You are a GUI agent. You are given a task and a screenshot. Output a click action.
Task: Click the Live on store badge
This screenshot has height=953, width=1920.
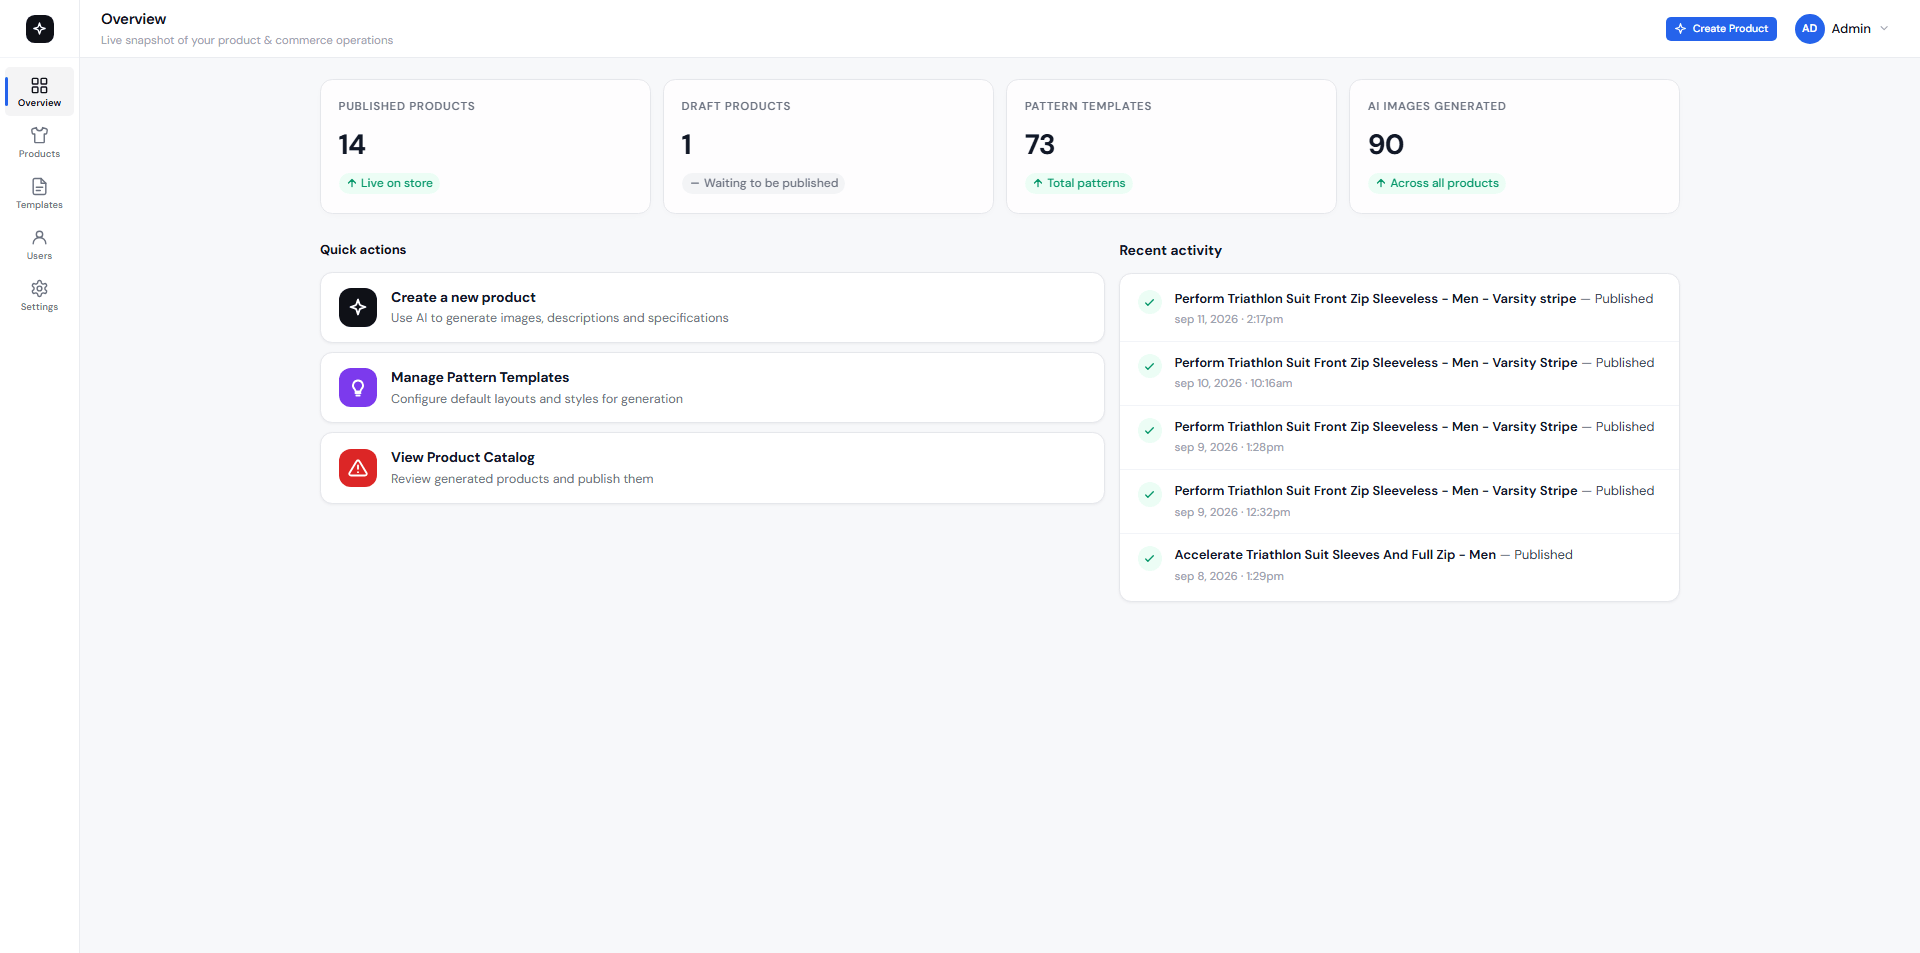[390, 183]
